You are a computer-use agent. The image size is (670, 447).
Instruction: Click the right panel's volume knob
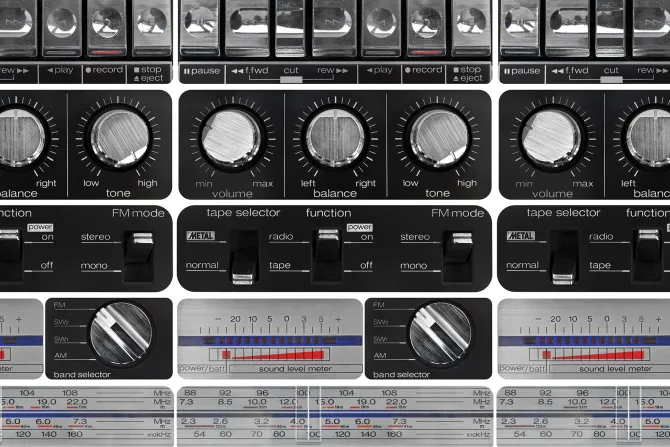tap(555, 136)
